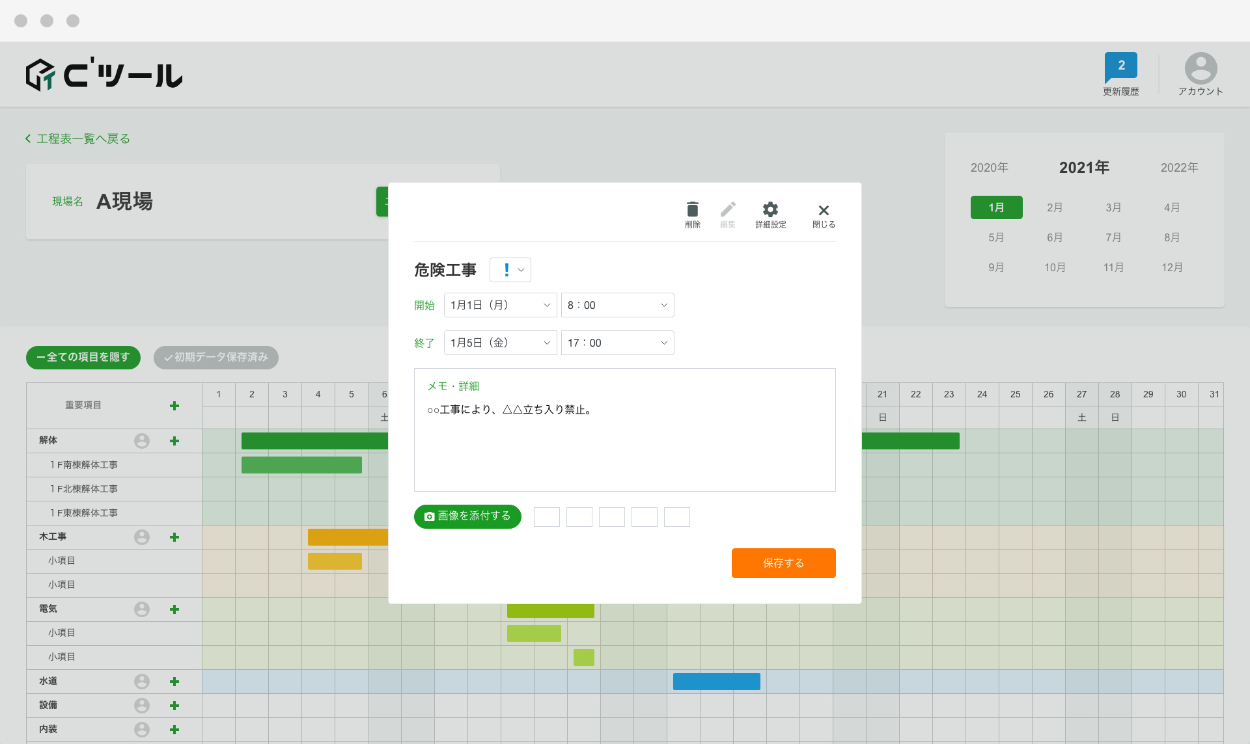Open the account profile icon
The height and width of the screenshot is (744, 1250).
click(1200, 69)
